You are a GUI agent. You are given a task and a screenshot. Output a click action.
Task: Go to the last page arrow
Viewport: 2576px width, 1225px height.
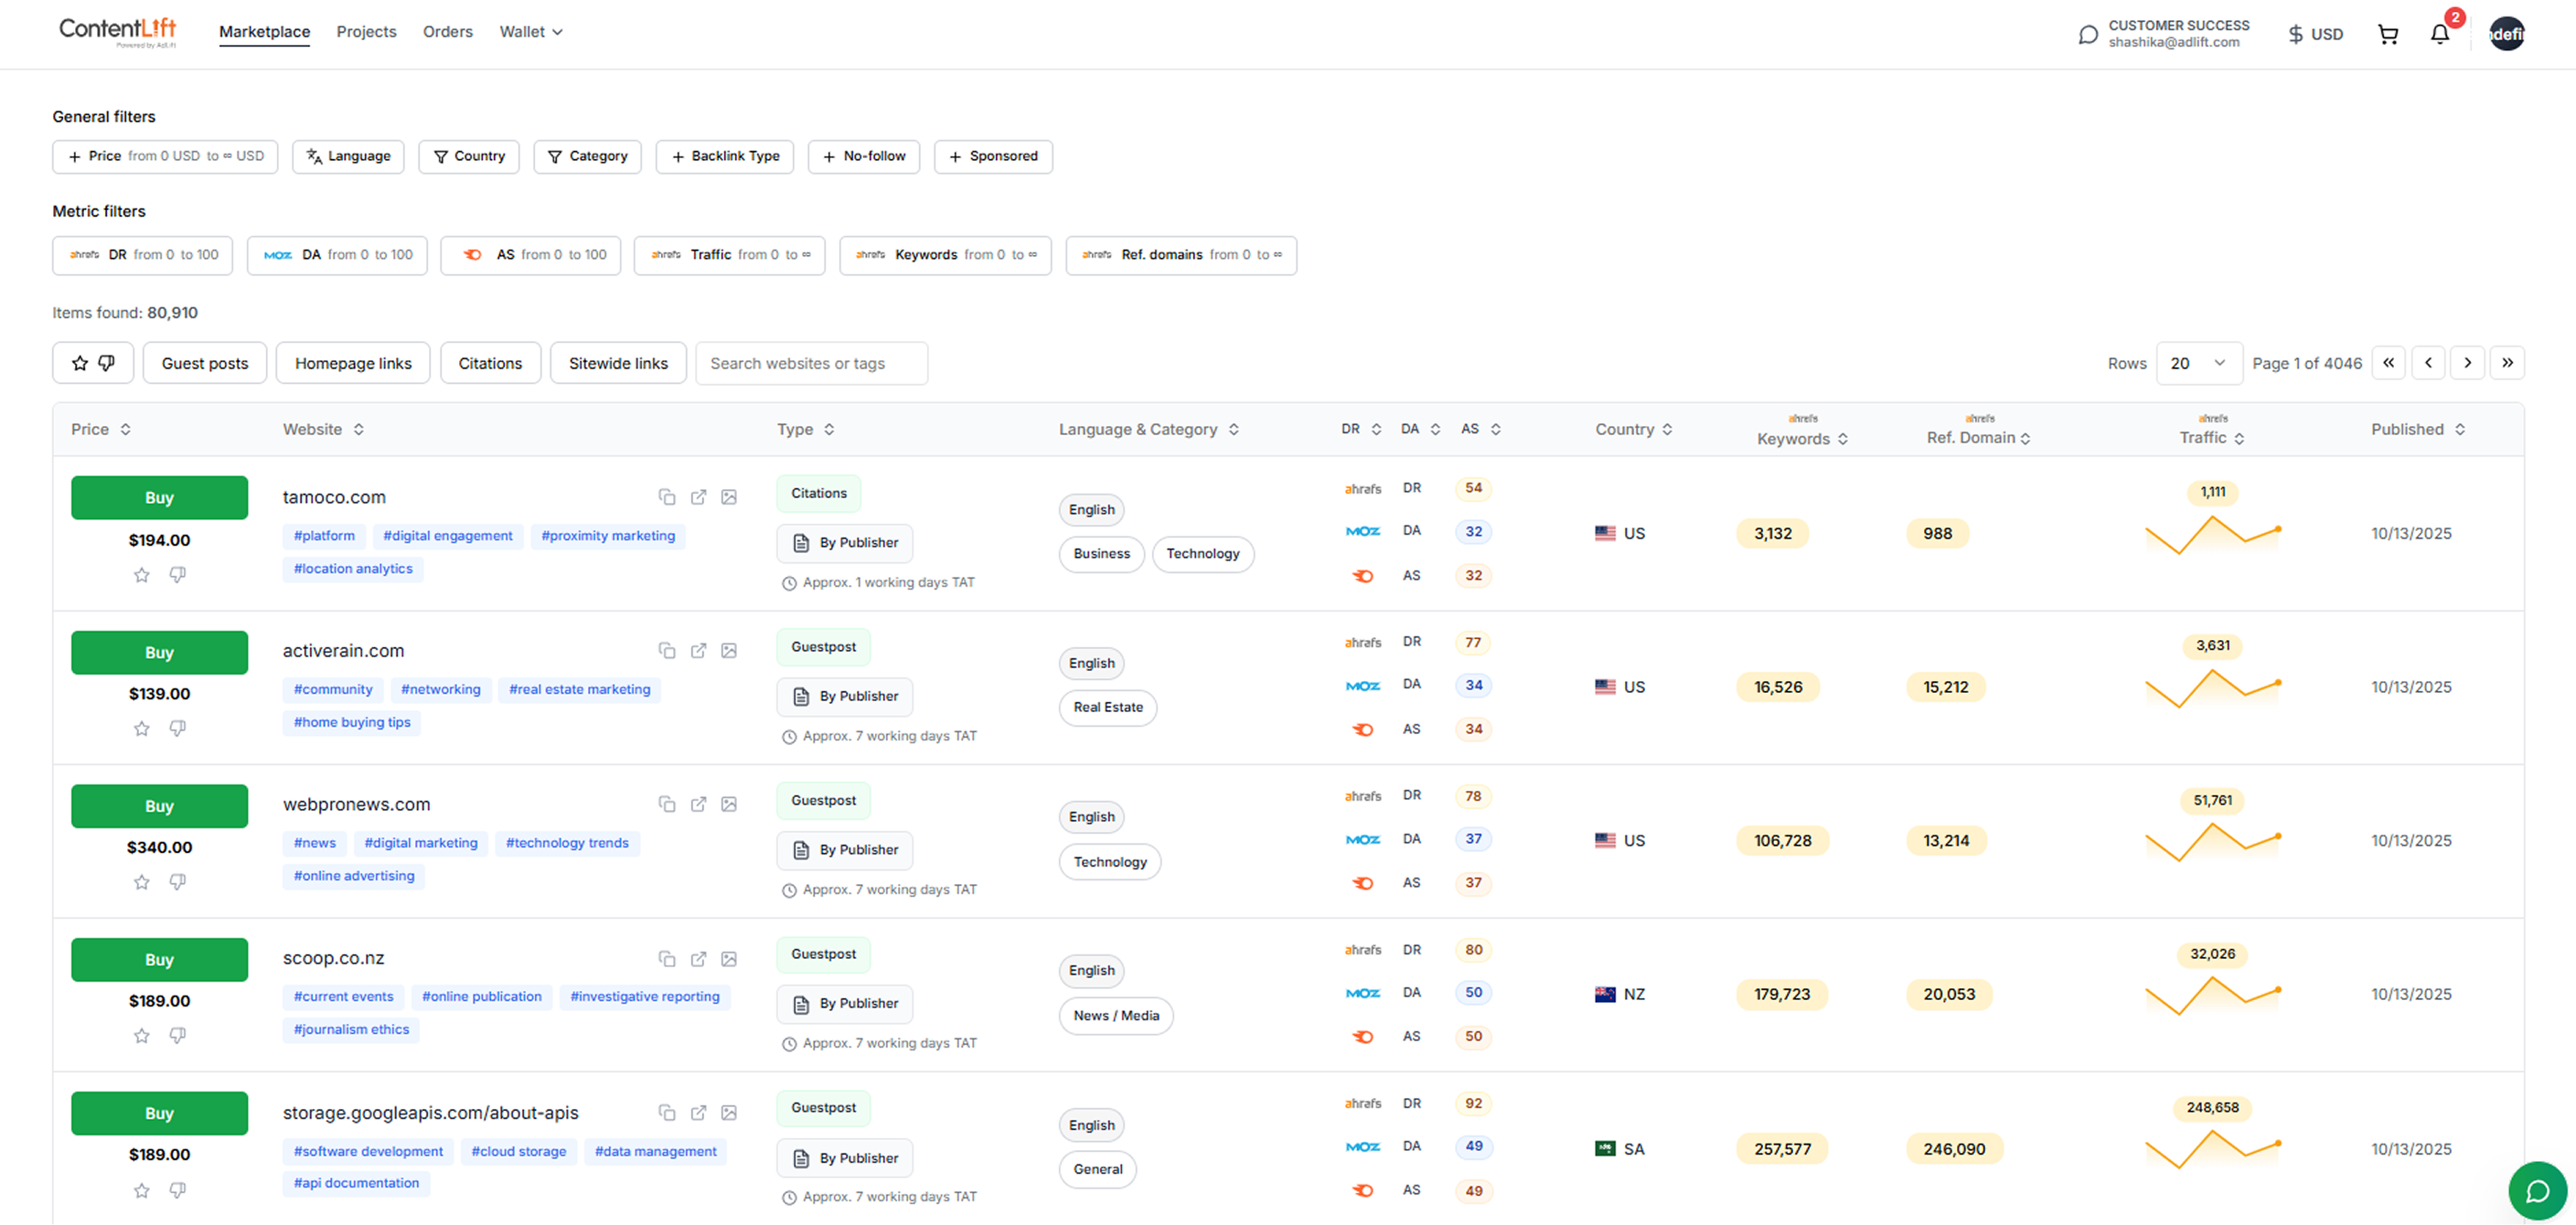tap(2507, 363)
